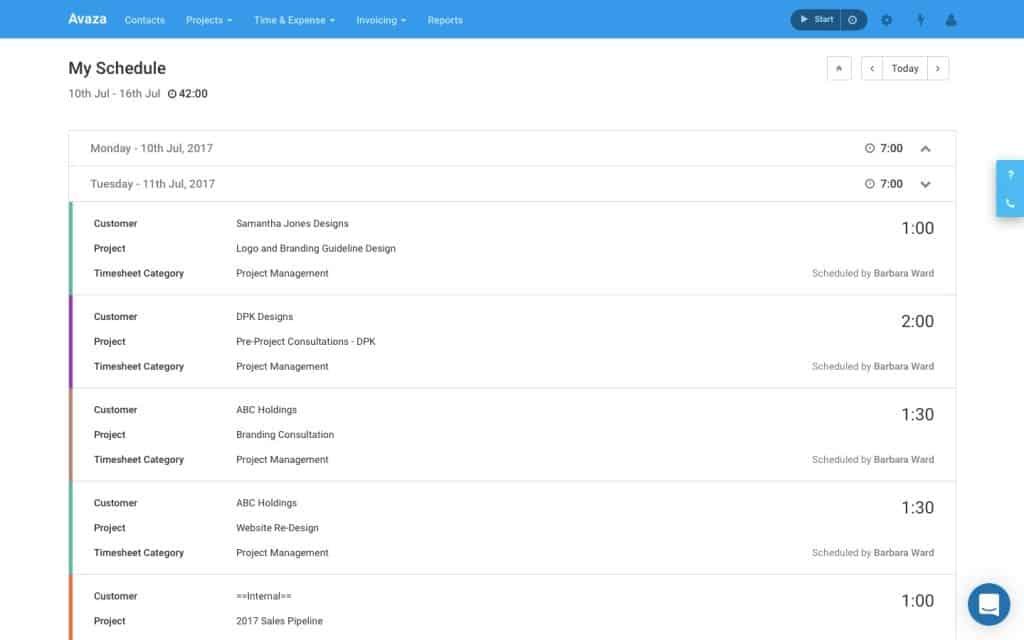Image resolution: width=1024 pixels, height=640 pixels.
Task: Open the Reports section
Action: point(444,19)
